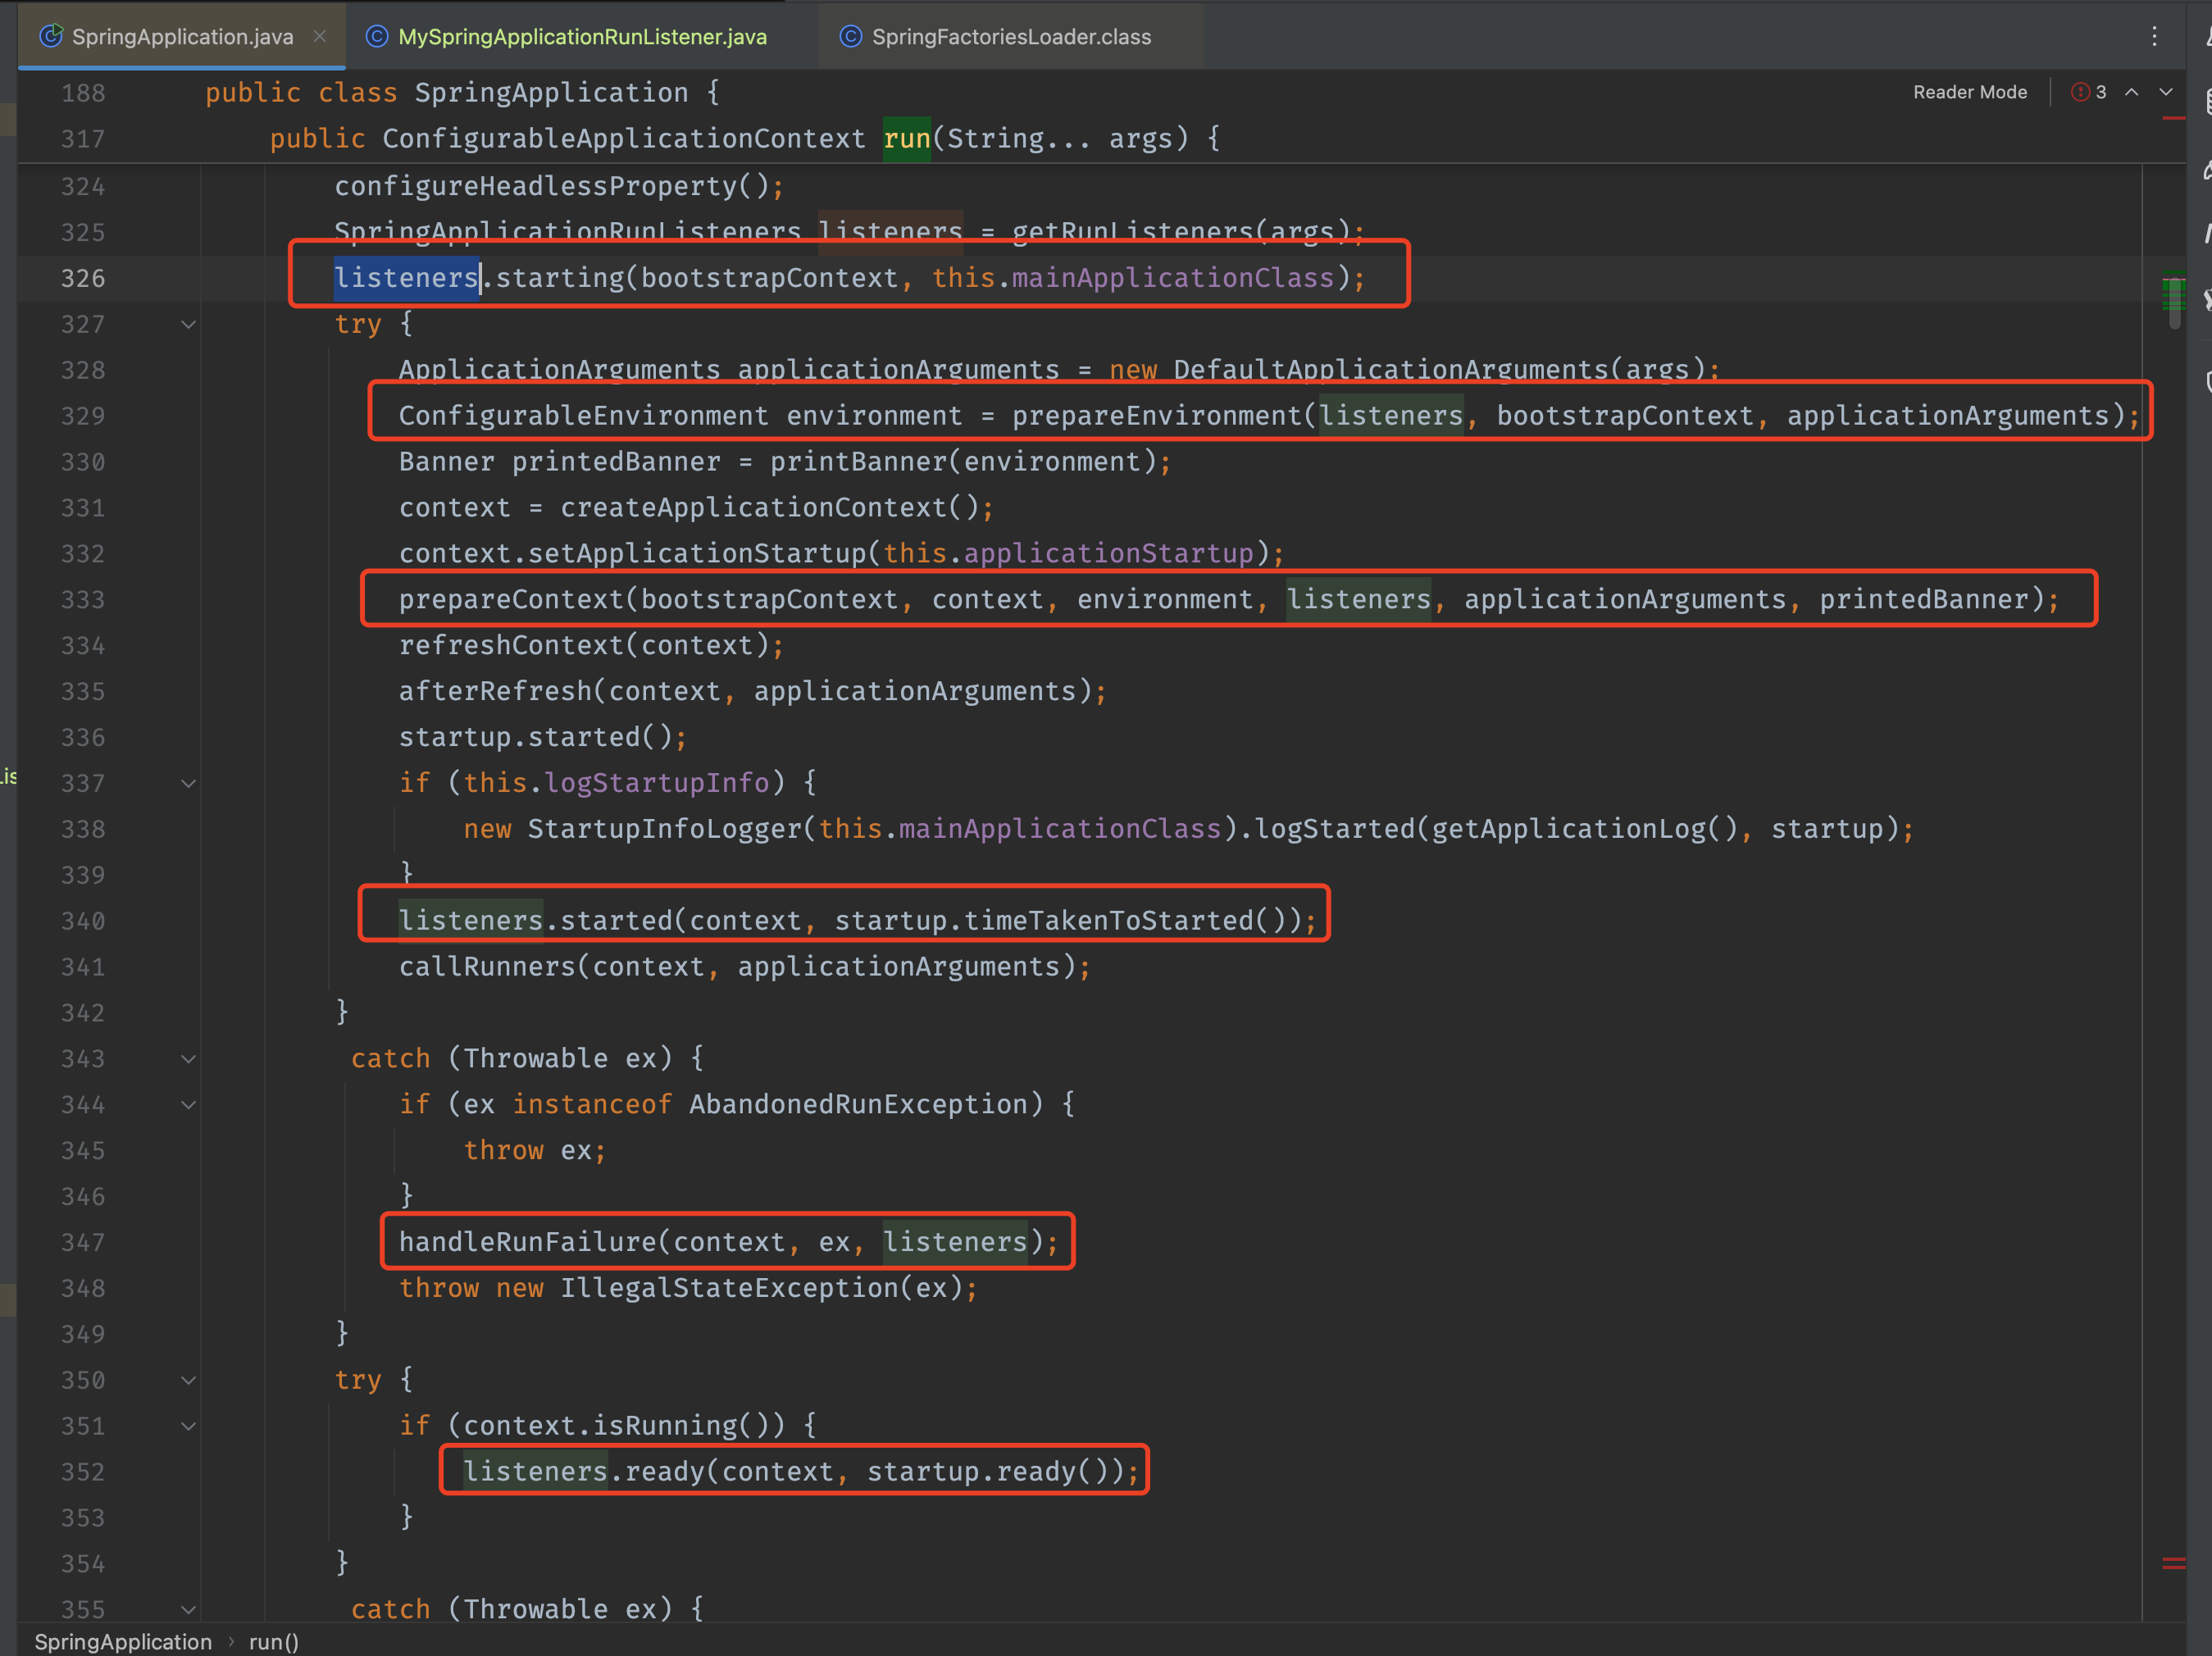Click the sticky class header SpringApplication line

462,93
